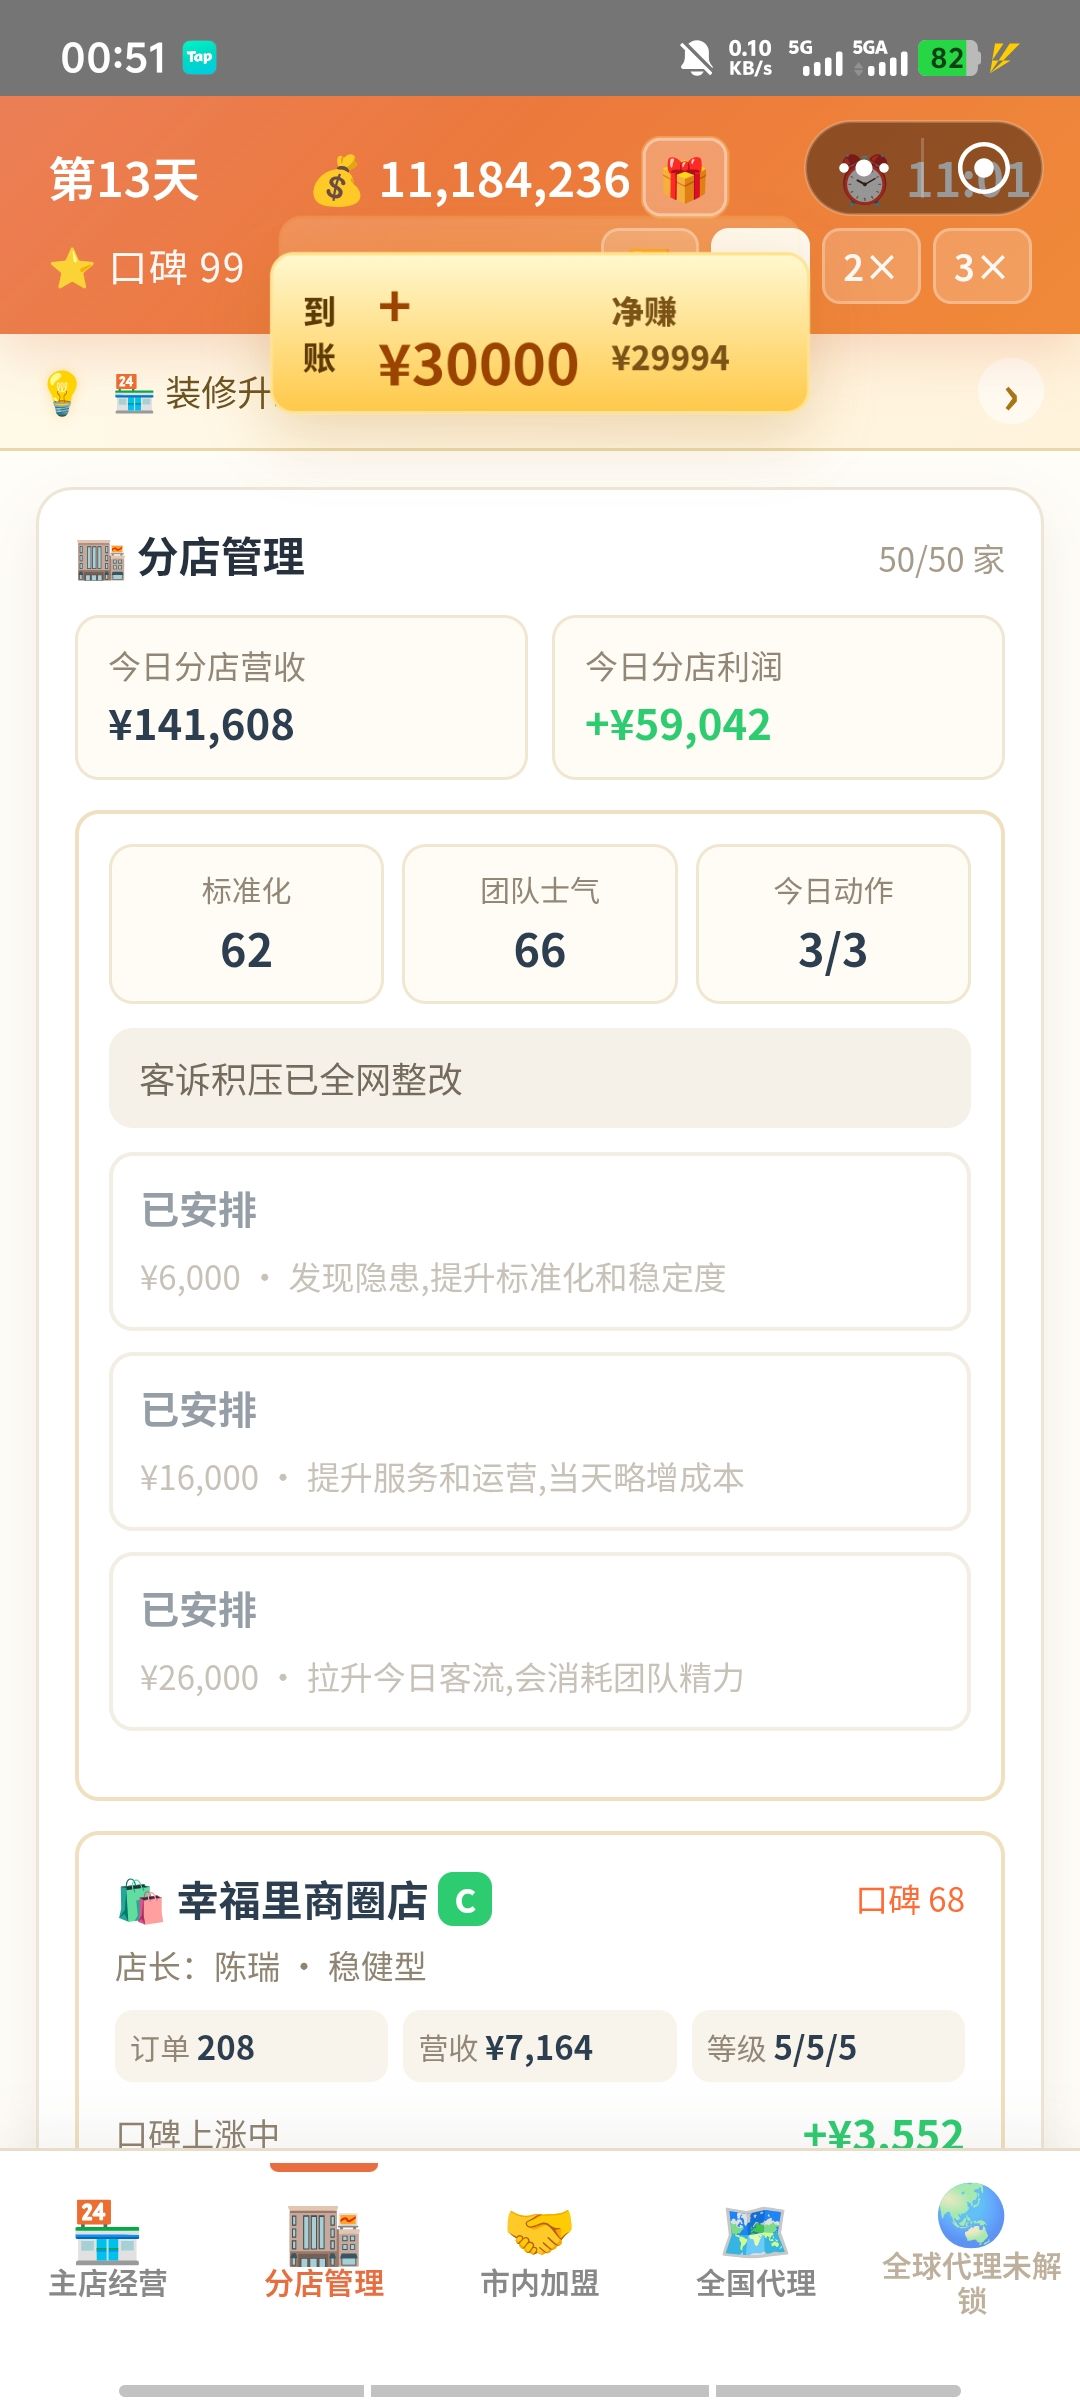The height and width of the screenshot is (2400, 1080).
Task: Select the ¥6,000 已安排 action card
Action: (x=540, y=1241)
